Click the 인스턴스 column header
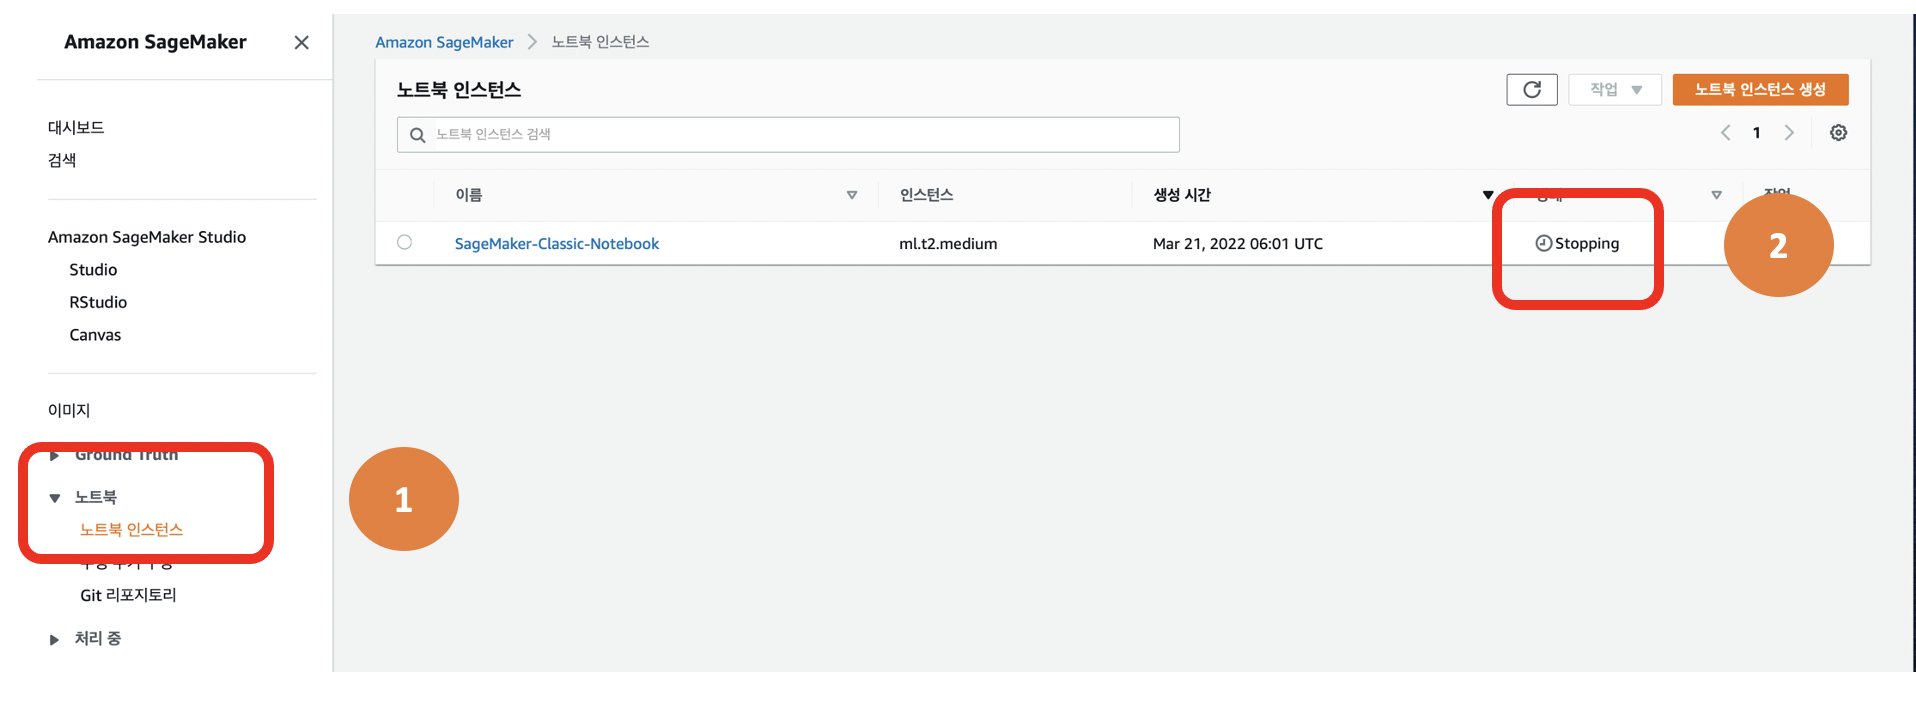Image resolution: width=1916 pixels, height=716 pixels. click(926, 195)
